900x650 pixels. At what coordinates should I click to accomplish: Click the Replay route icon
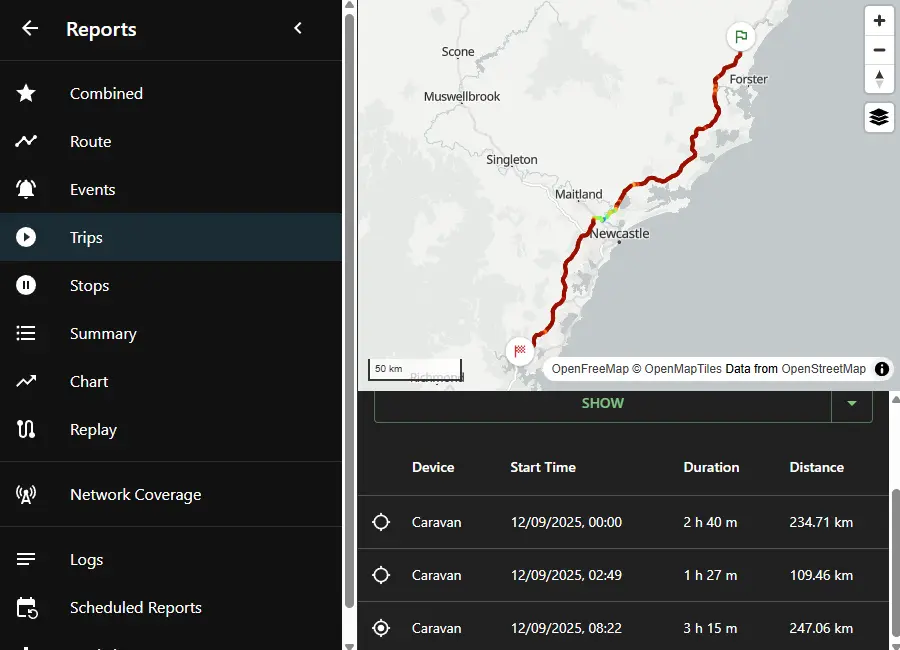(x=26, y=430)
